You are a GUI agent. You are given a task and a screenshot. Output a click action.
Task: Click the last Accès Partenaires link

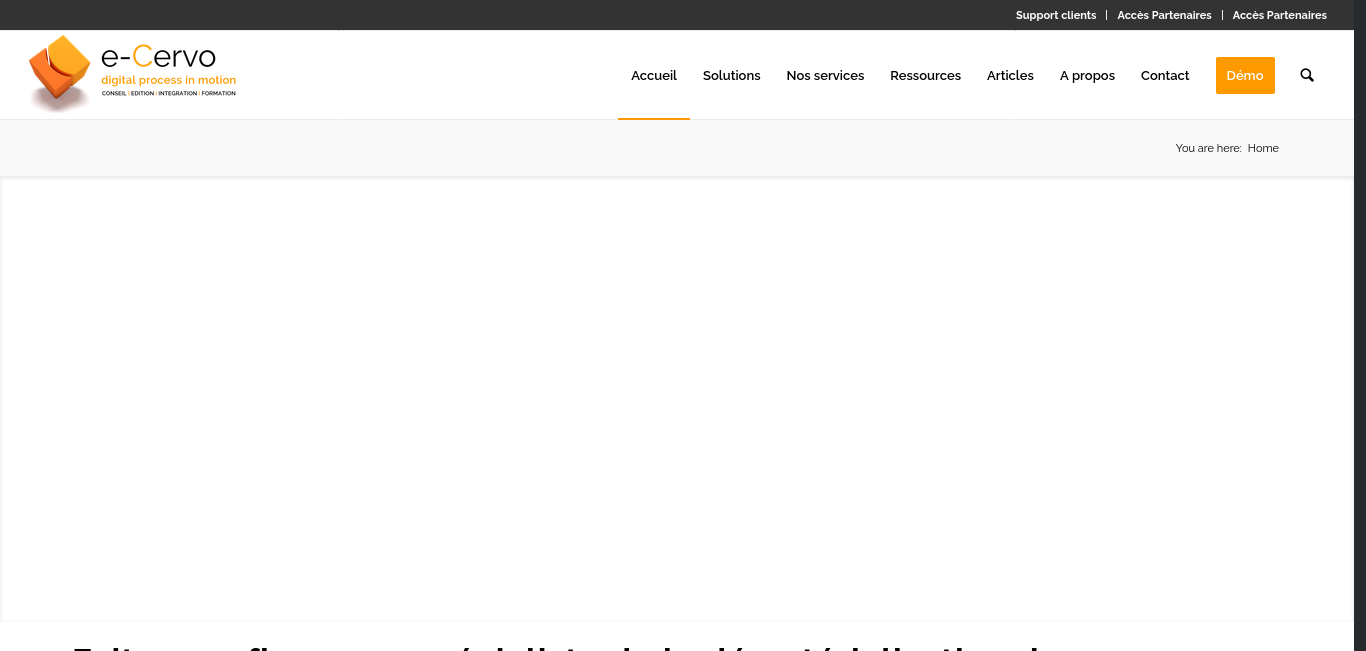(1280, 15)
